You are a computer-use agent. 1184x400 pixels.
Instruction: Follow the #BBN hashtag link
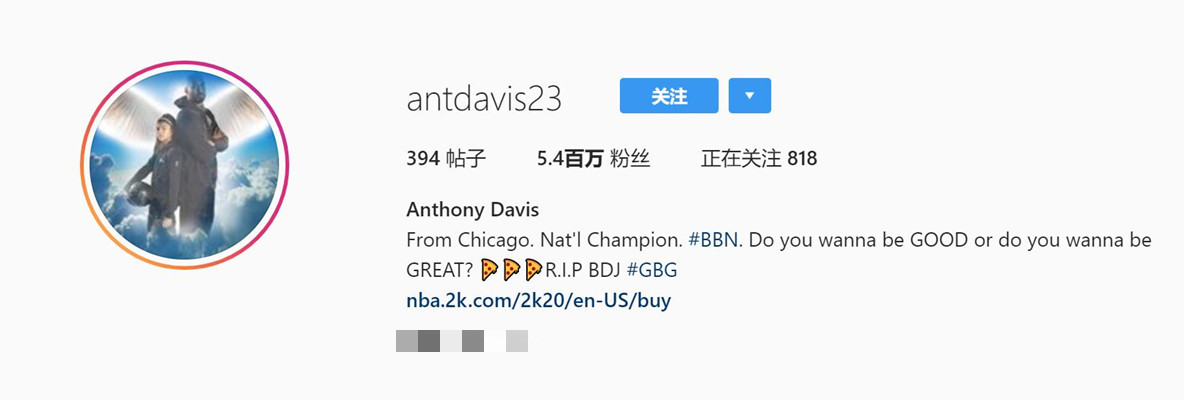(x=713, y=241)
